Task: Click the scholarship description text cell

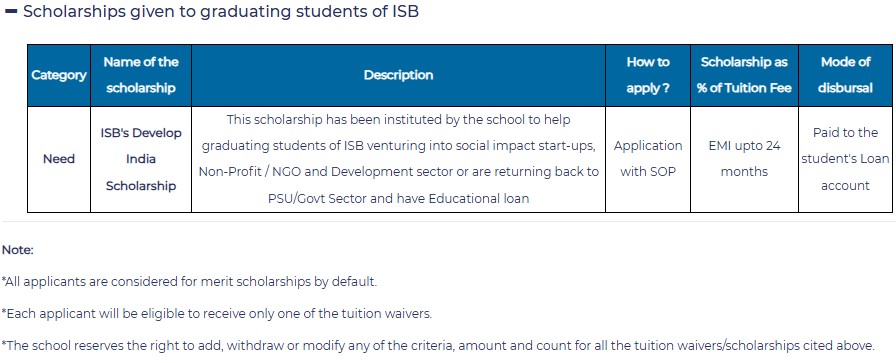Action: pos(398,159)
